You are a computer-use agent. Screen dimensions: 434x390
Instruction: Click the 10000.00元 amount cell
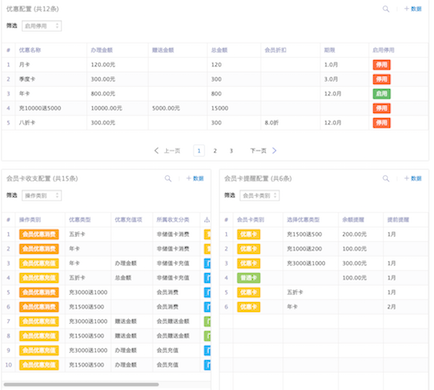106,108
